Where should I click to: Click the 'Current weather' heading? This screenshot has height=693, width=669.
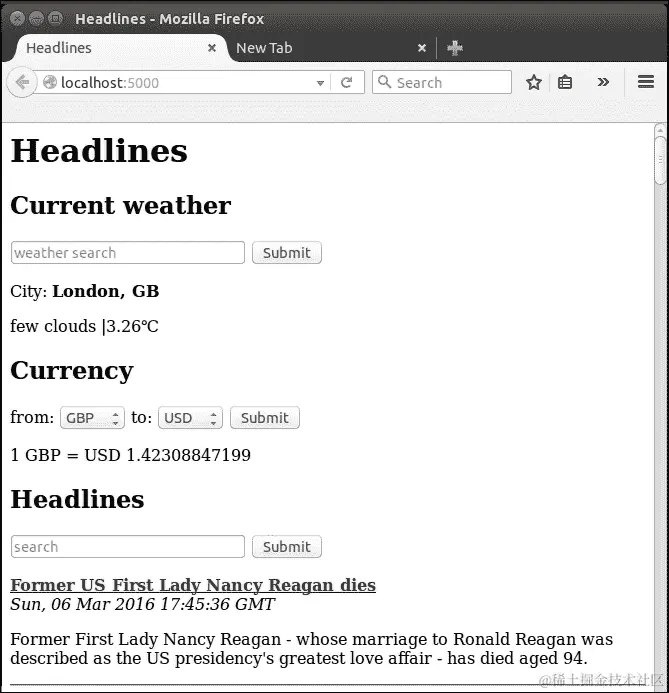121,206
